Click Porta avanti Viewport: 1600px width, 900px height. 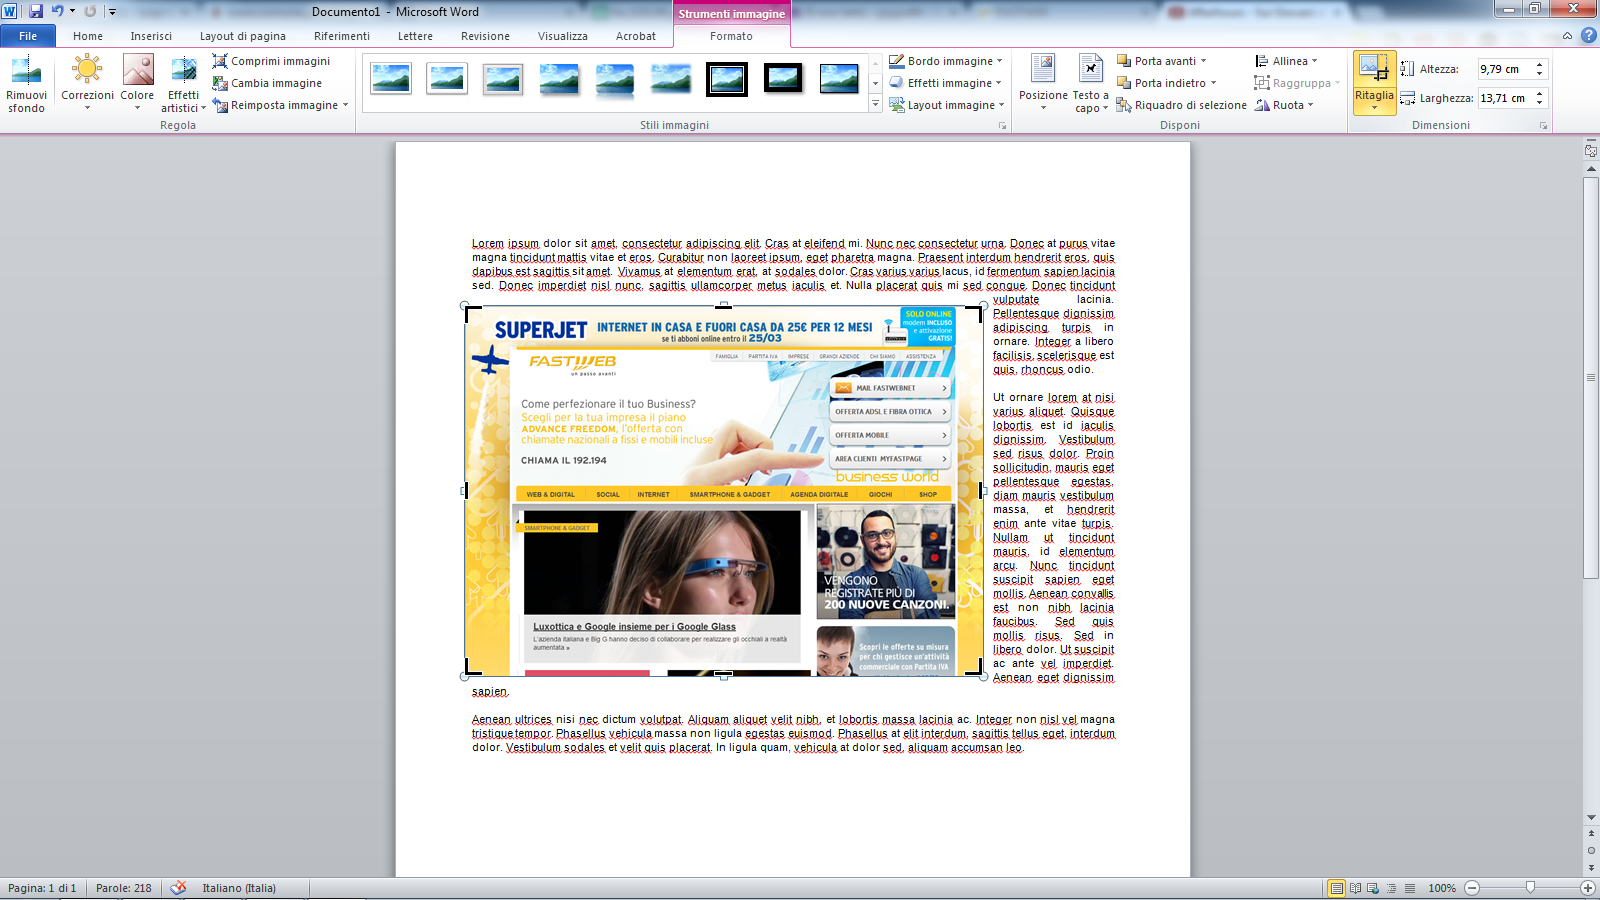click(1156, 61)
